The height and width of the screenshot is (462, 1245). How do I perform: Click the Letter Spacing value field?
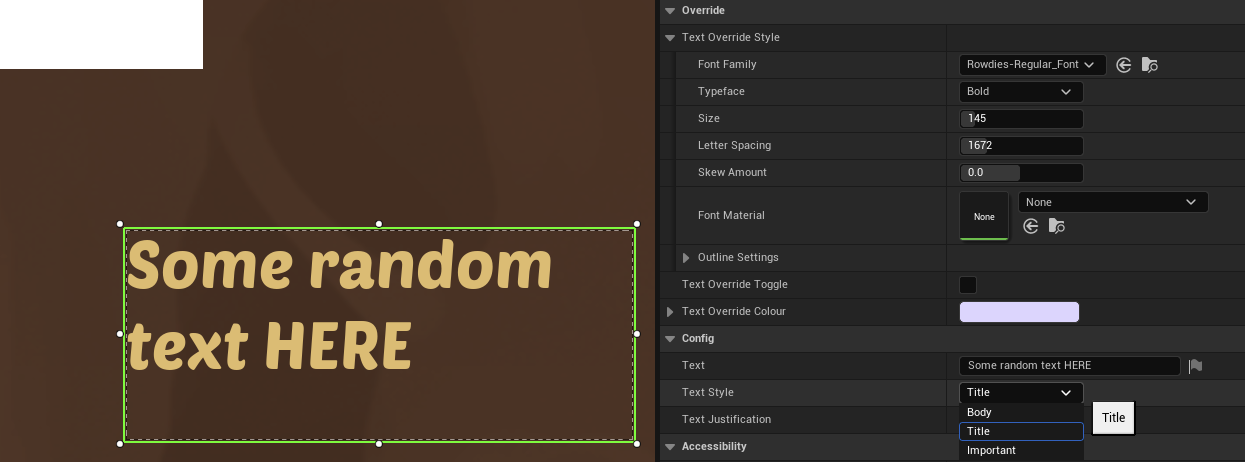click(x=1021, y=146)
